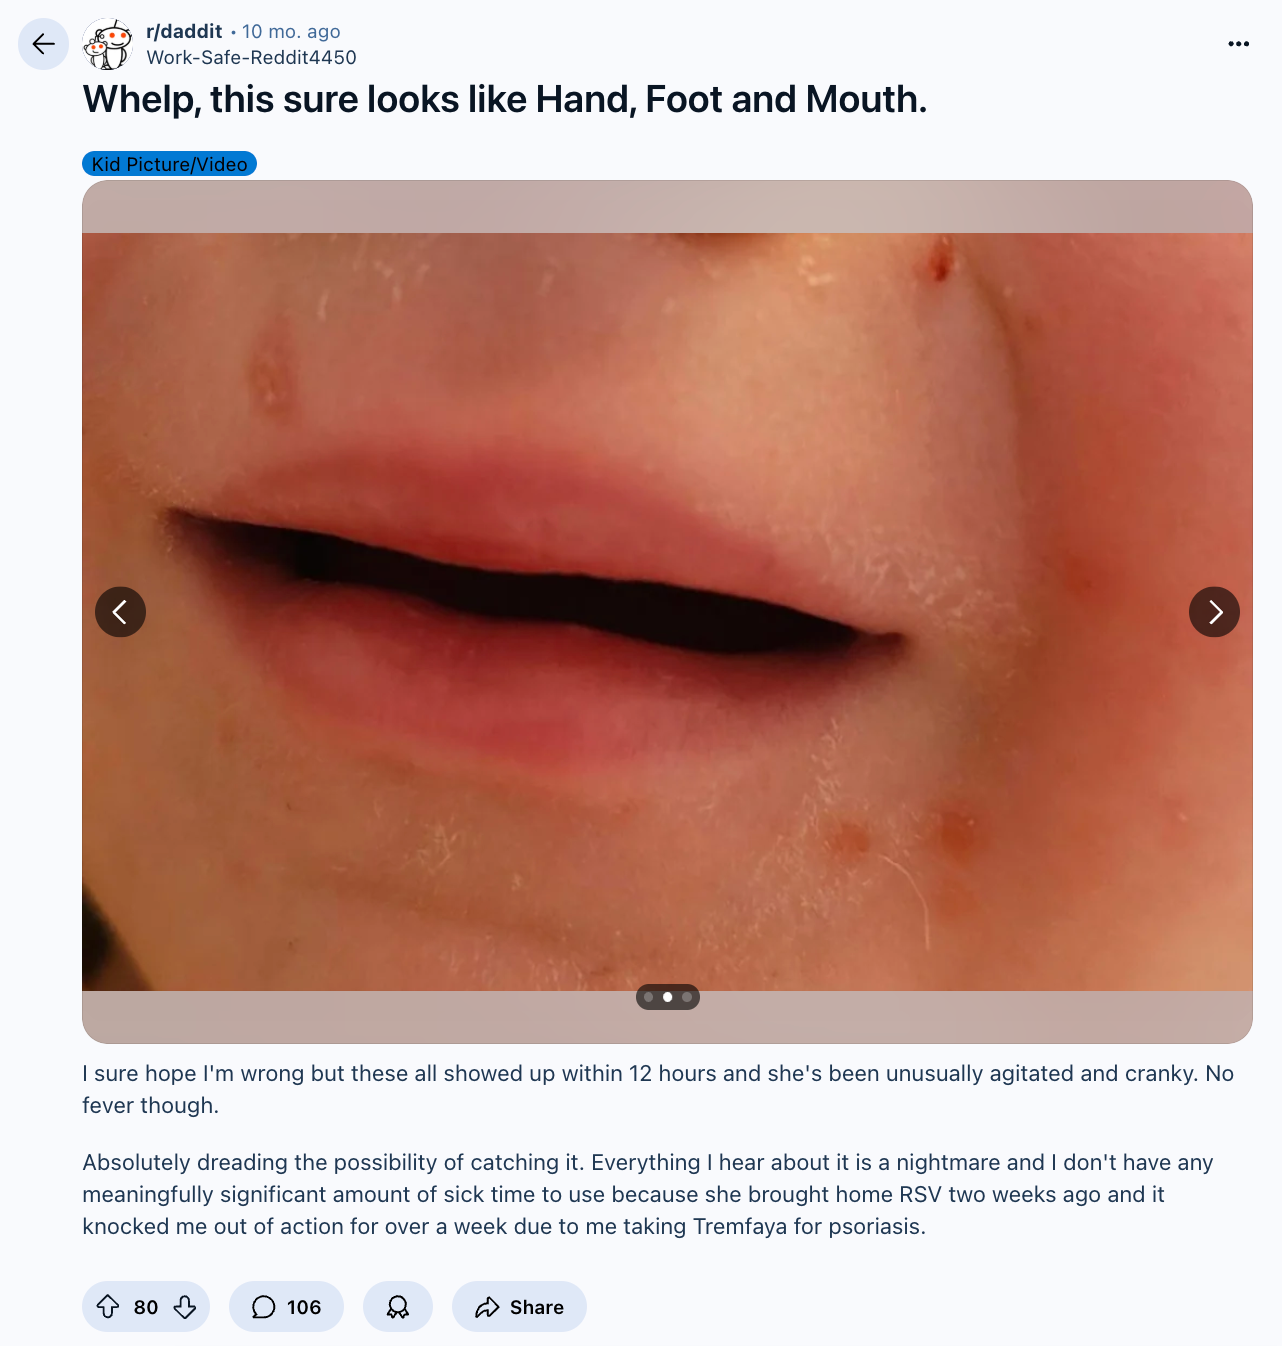Click the 106 comments count
Screen dimensions: 1282x1346
click(x=304, y=1307)
